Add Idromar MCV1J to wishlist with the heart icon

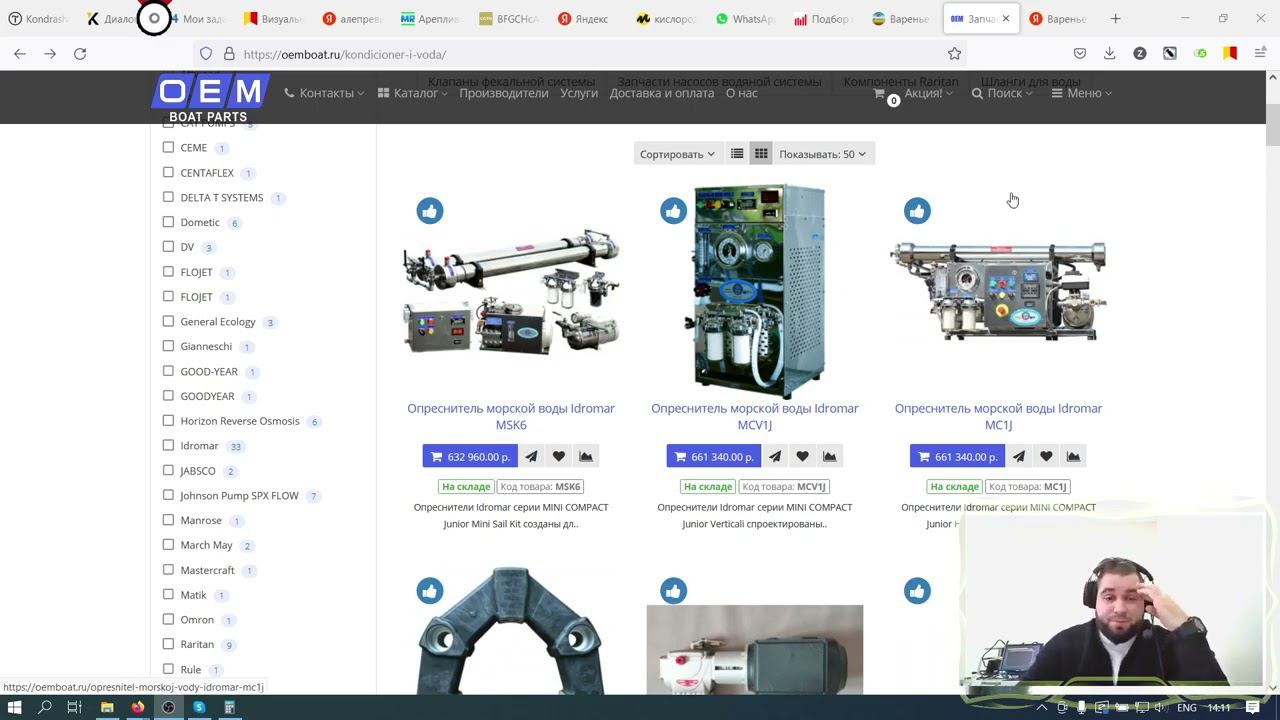(802, 456)
